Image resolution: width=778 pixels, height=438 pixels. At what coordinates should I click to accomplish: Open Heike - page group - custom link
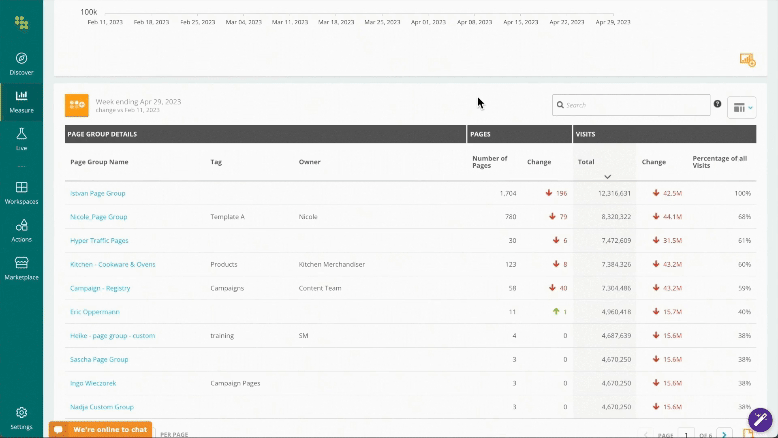pyautogui.click(x=113, y=336)
